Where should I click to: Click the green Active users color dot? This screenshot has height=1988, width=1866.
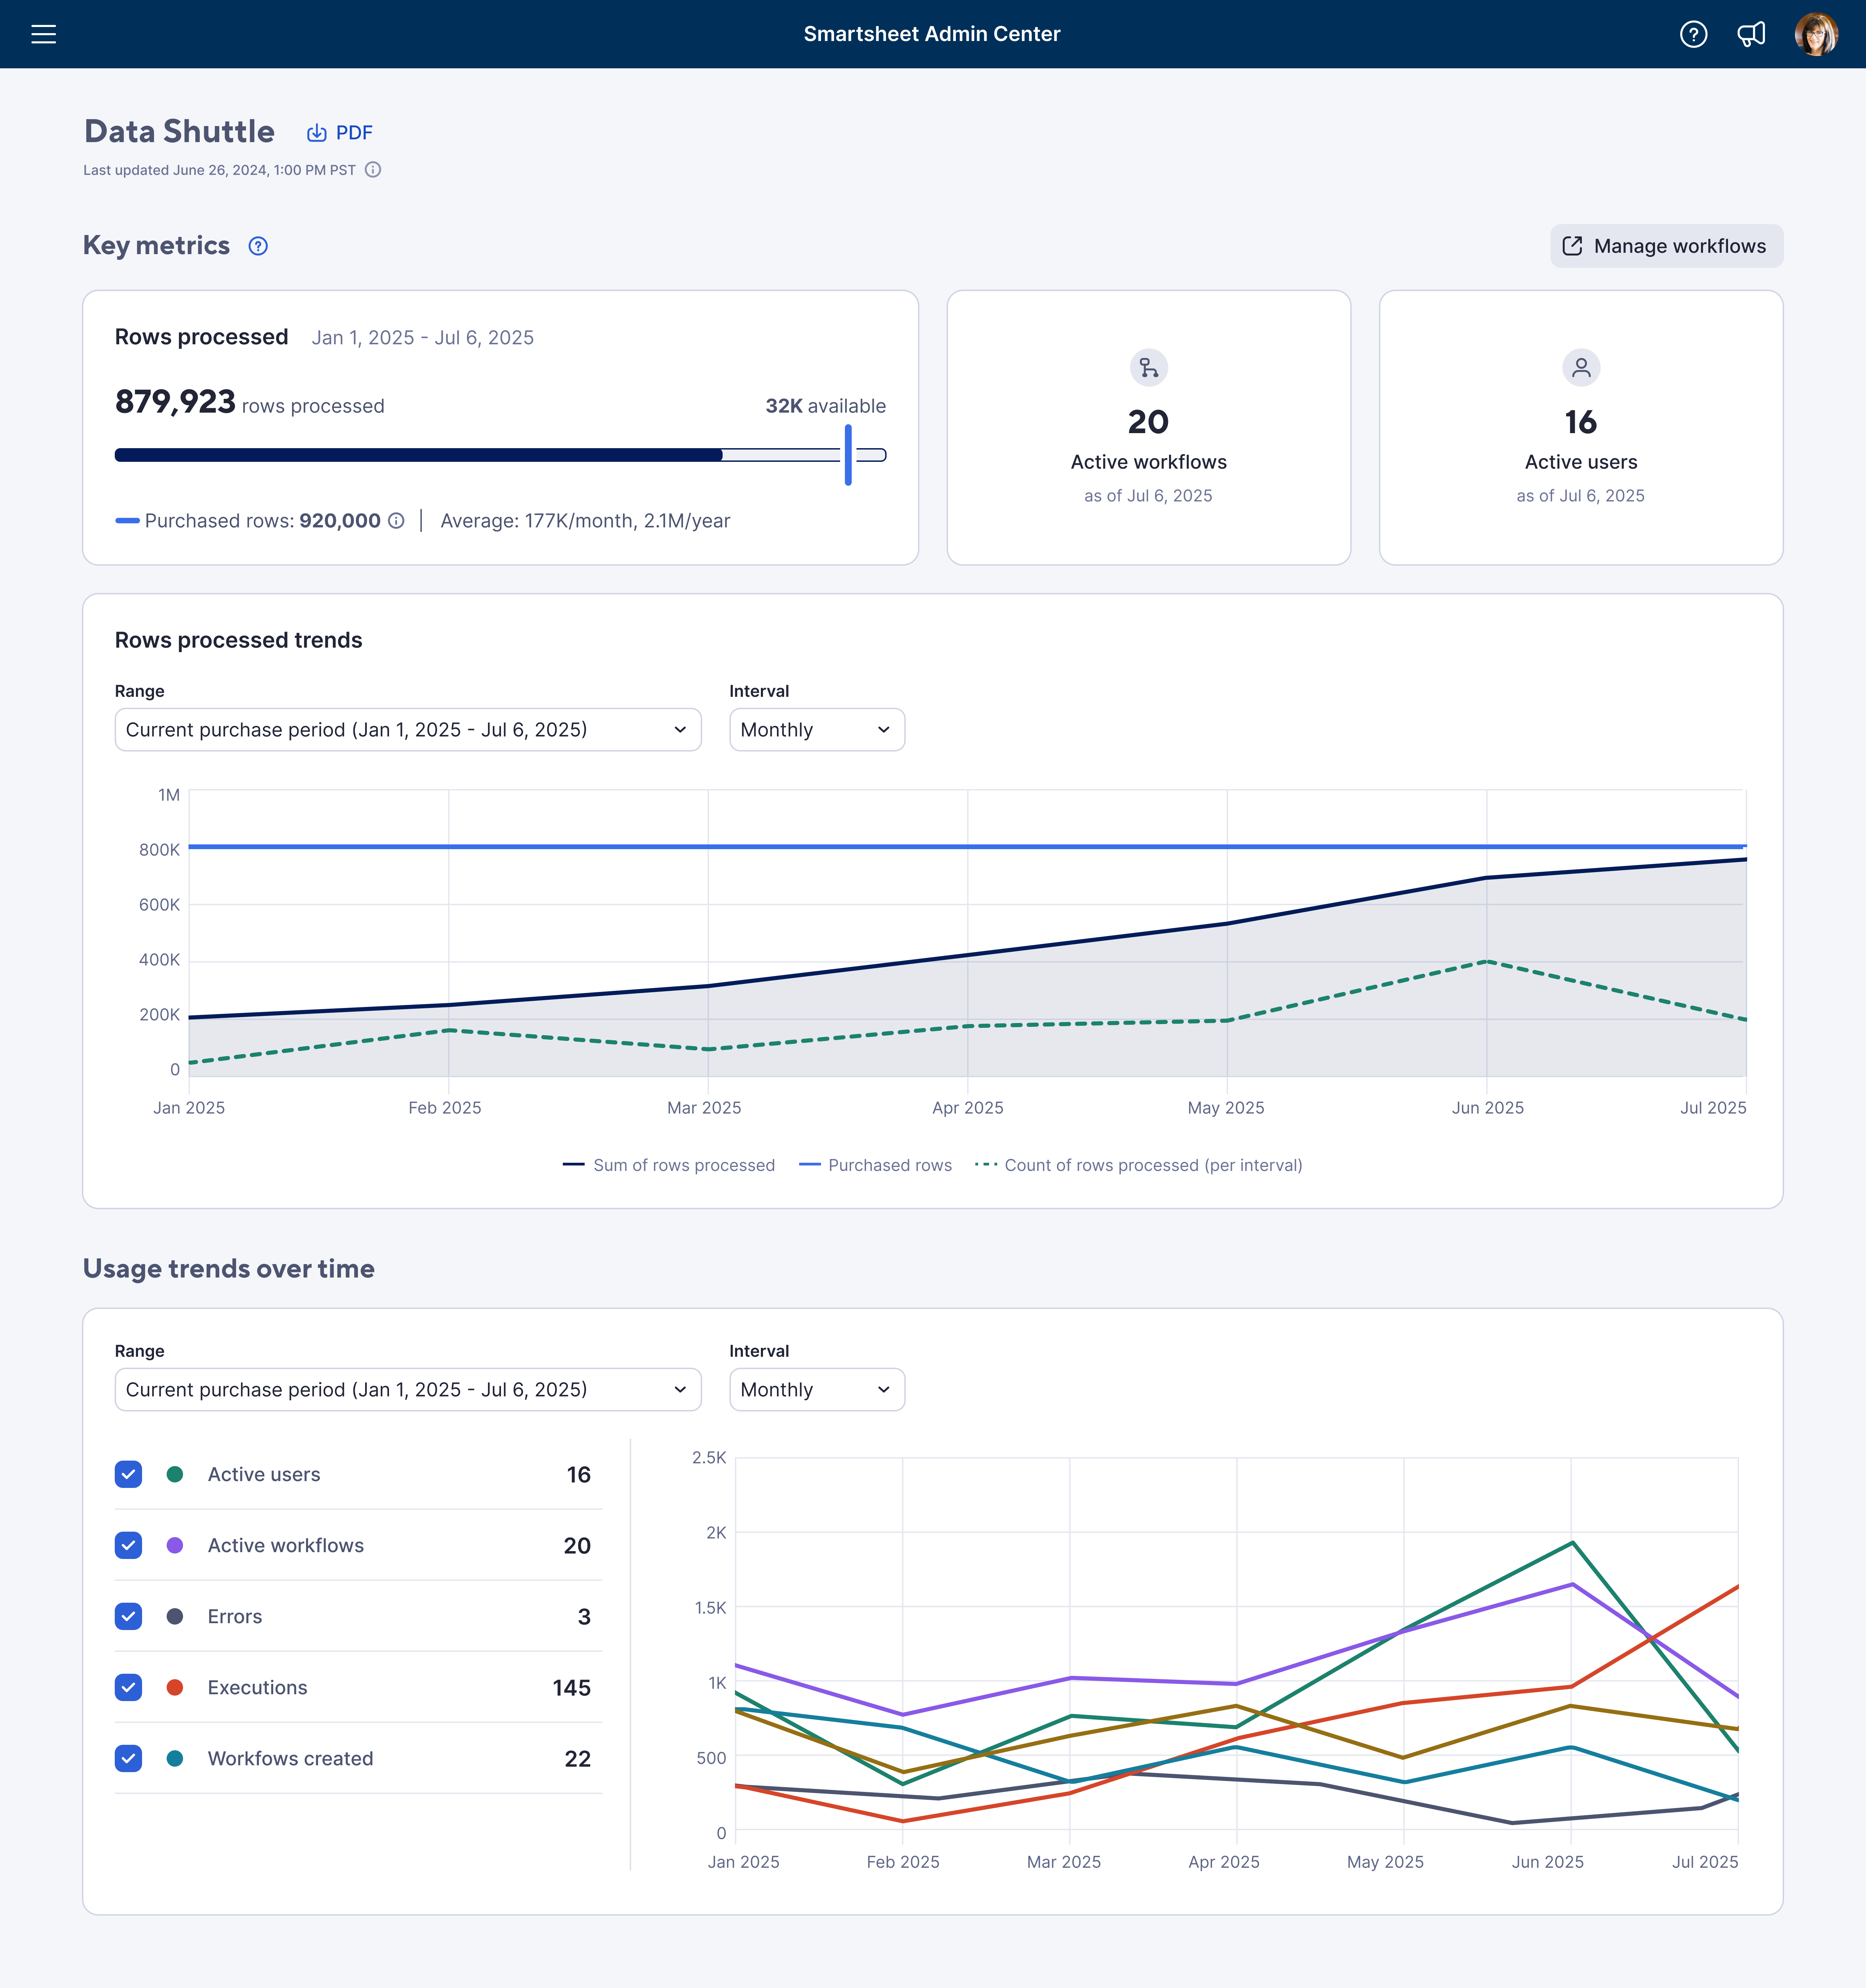point(175,1474)
